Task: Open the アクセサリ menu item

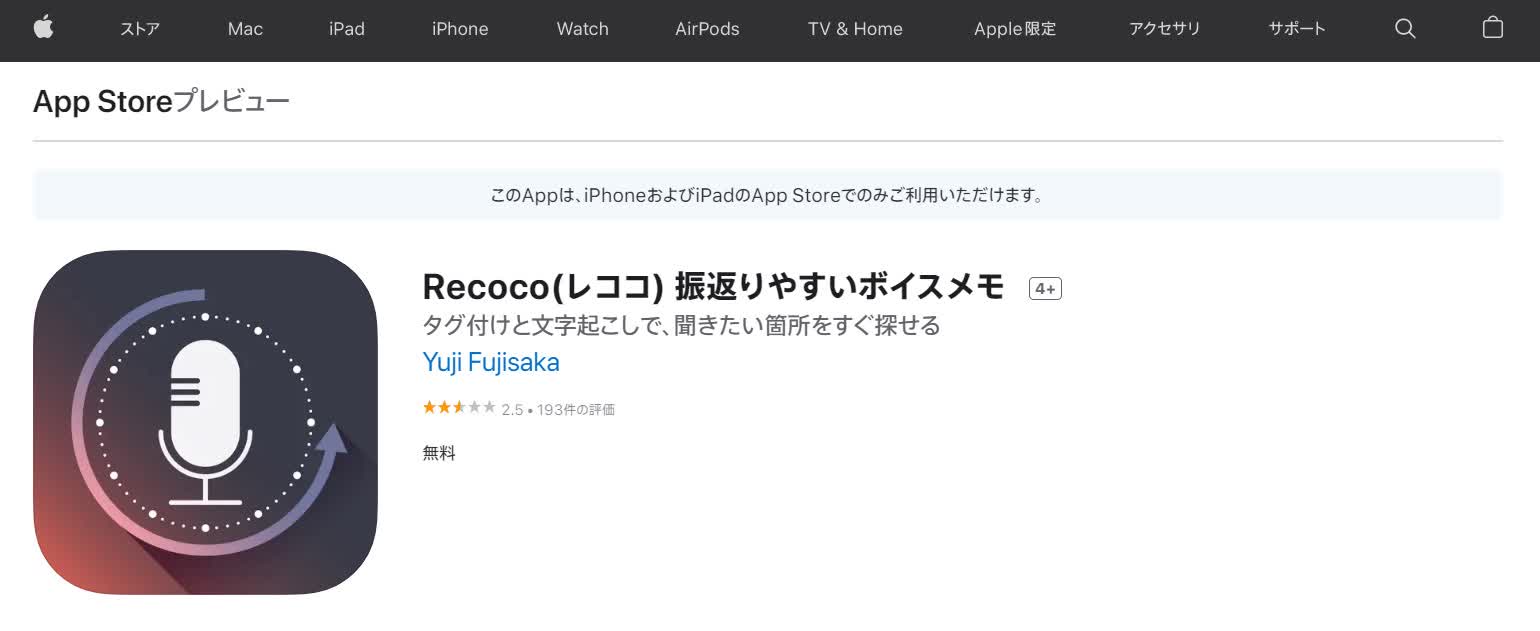Action: [x=1164, y=29]
